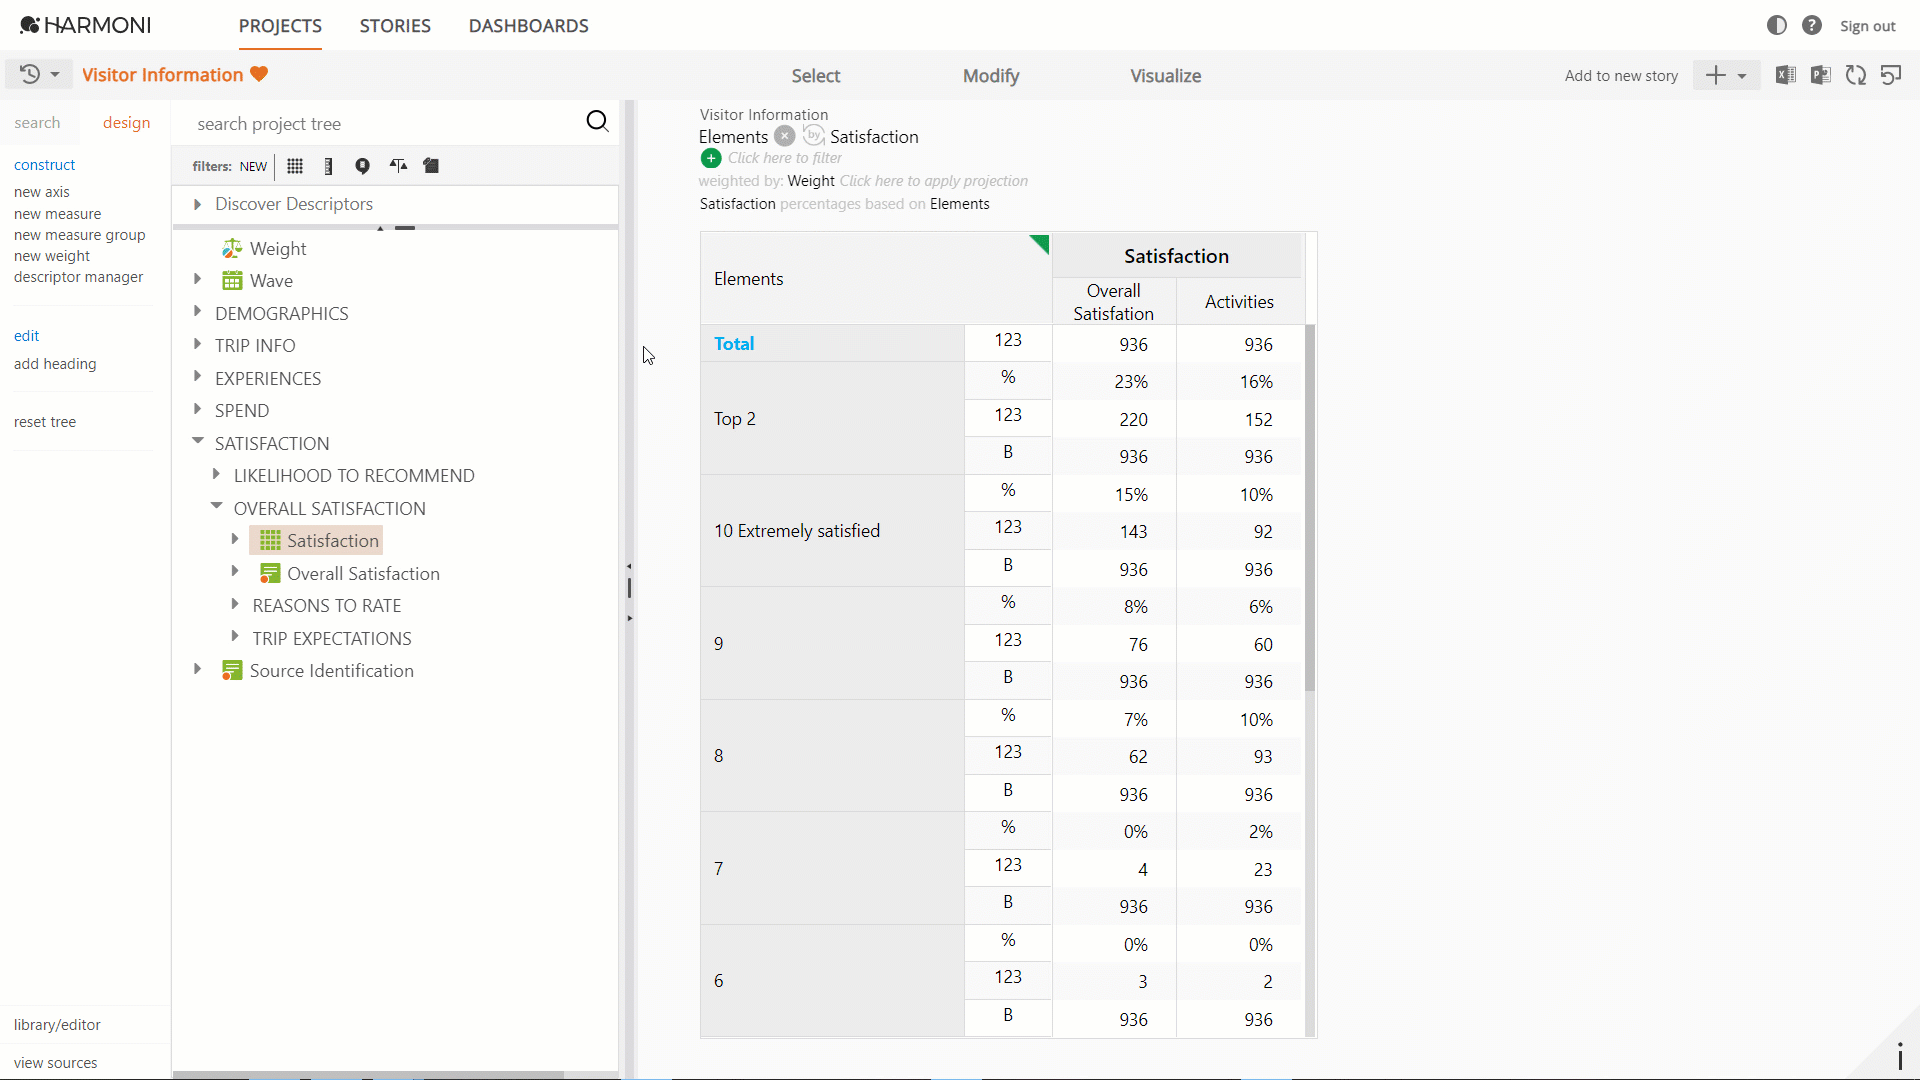Open the history dropdown arrow
This screenshot has width=1920, height=1080.
[55, 75]
